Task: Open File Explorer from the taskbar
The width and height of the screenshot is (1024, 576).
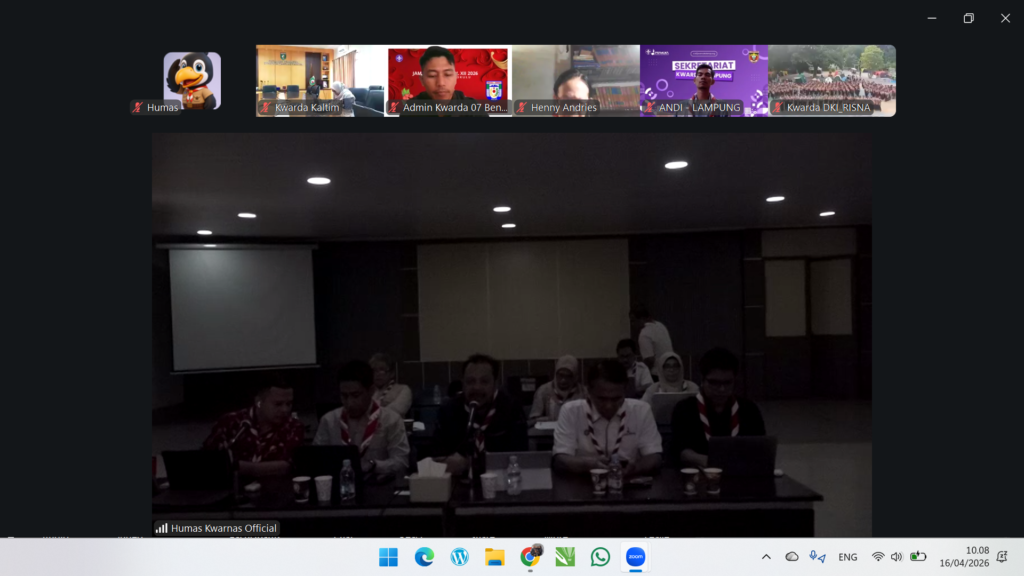Action: click(x=495, y=557)
